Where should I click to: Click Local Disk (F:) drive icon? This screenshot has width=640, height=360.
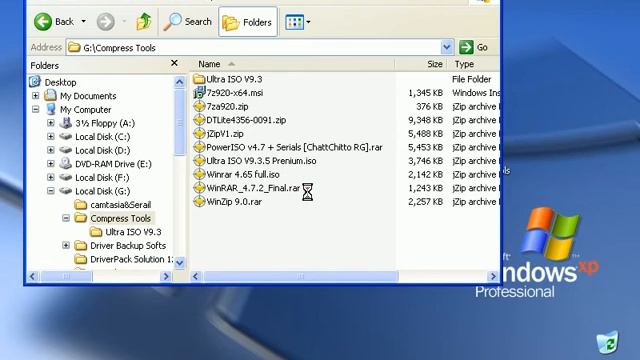pyautogui.click(x=66, y=177)
